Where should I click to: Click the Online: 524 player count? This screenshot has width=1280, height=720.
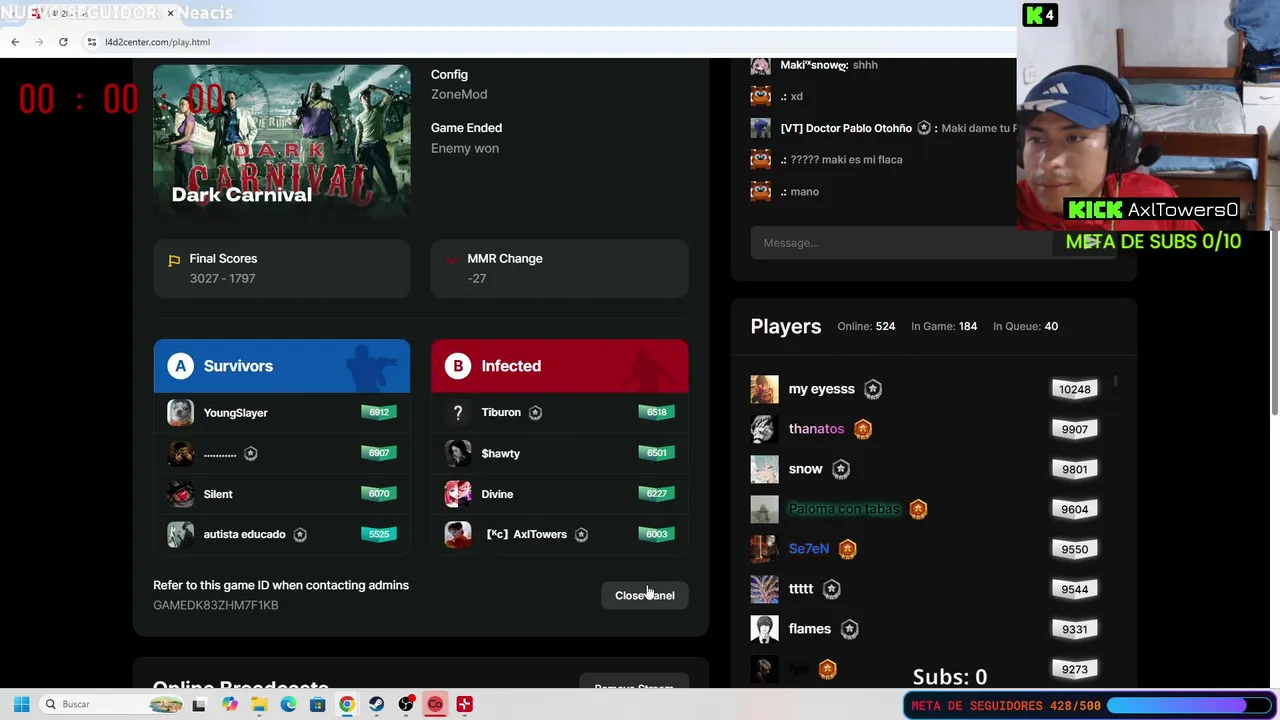(x=866, y=326)
